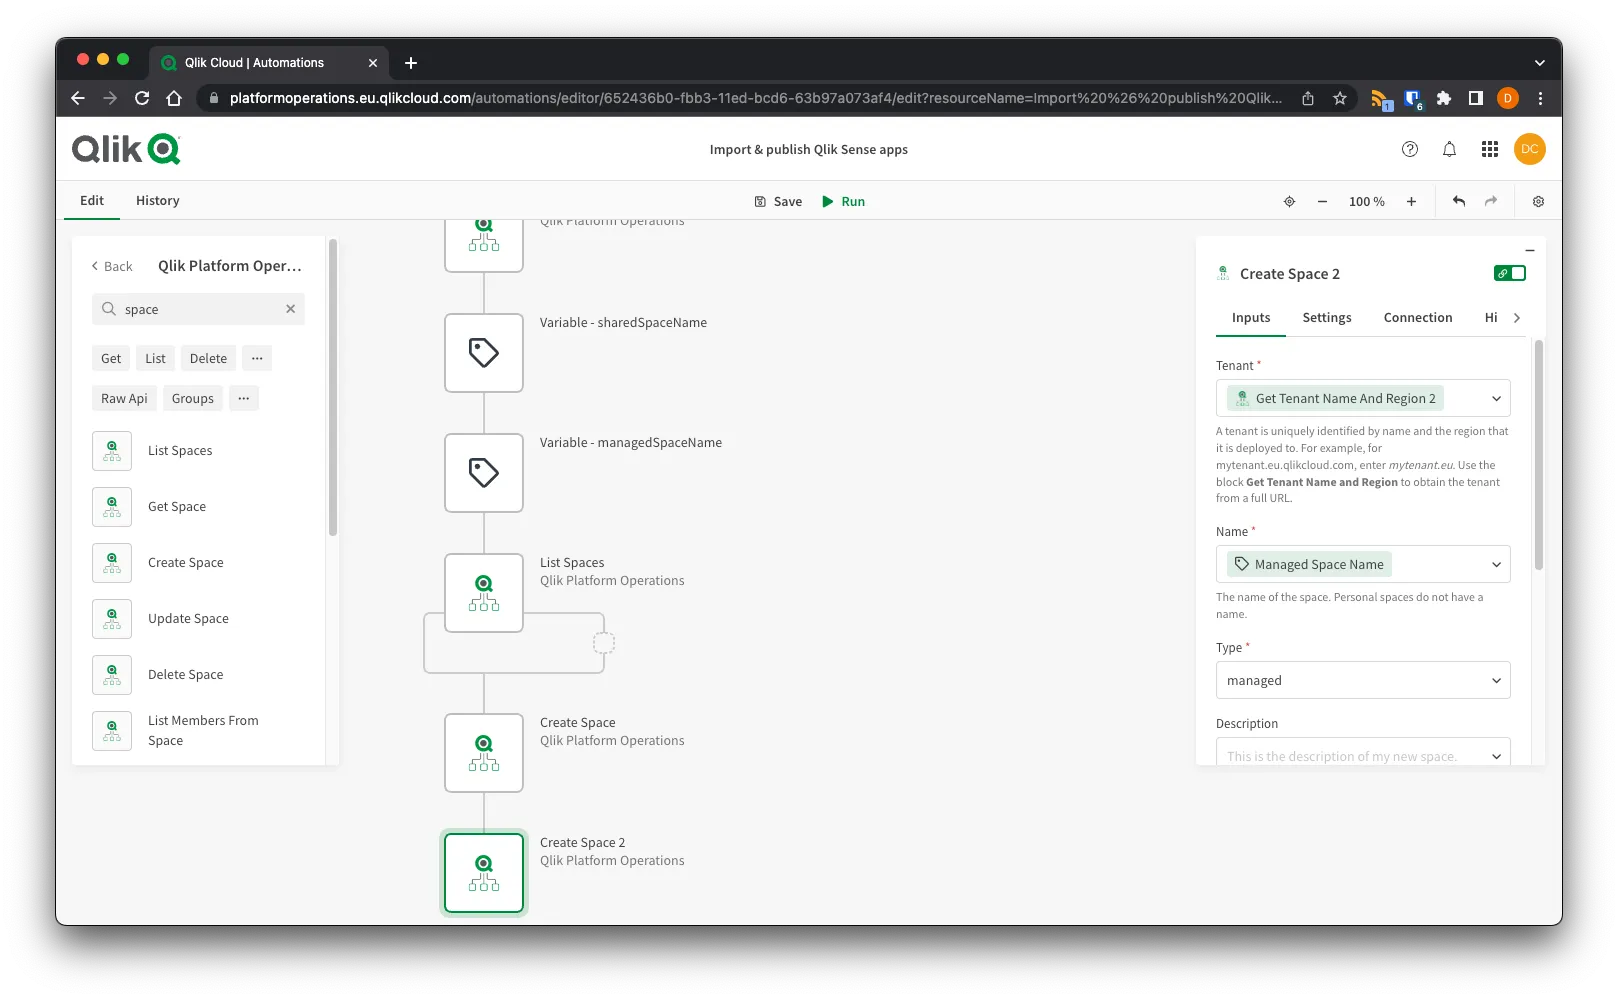Filter blocks by the Get chip
Viewport: 1618px width, 999px height.
tap(110, 358)
